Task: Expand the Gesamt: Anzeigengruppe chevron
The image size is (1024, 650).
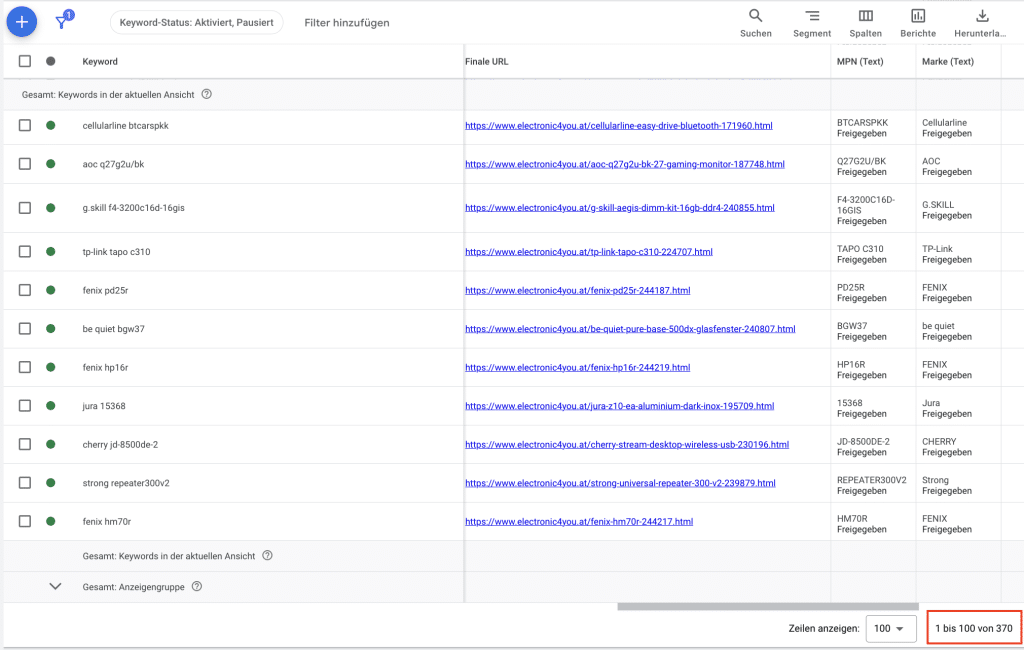Action: [56, 587]
